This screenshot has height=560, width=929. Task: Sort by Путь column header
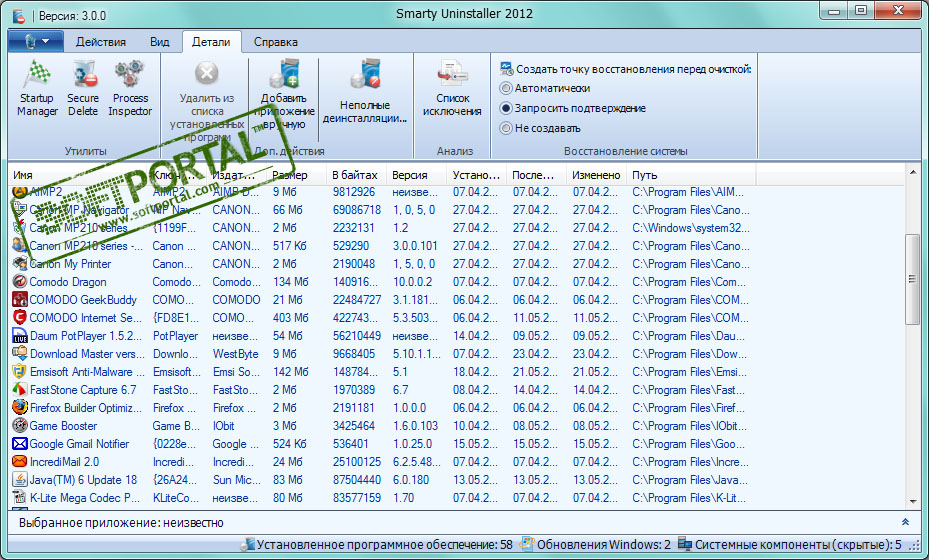click(691, 175)
